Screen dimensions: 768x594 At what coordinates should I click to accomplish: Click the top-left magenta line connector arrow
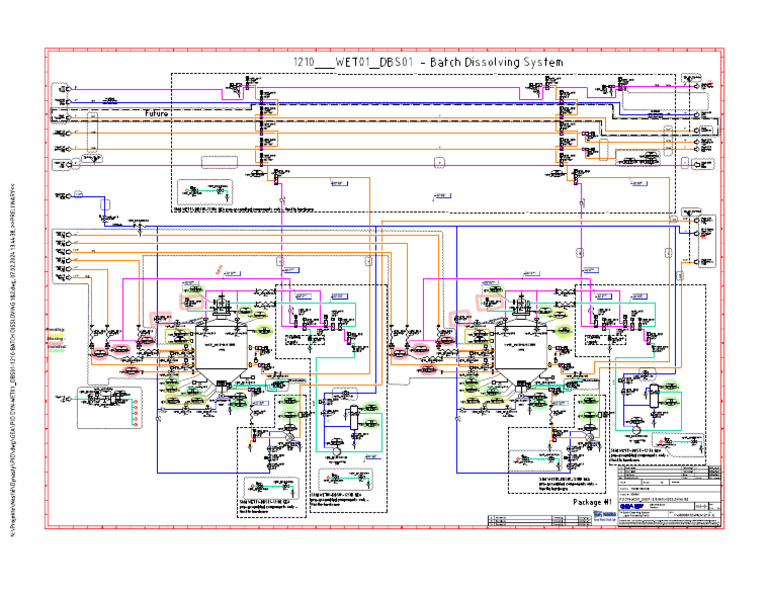(x=69, y=89)
